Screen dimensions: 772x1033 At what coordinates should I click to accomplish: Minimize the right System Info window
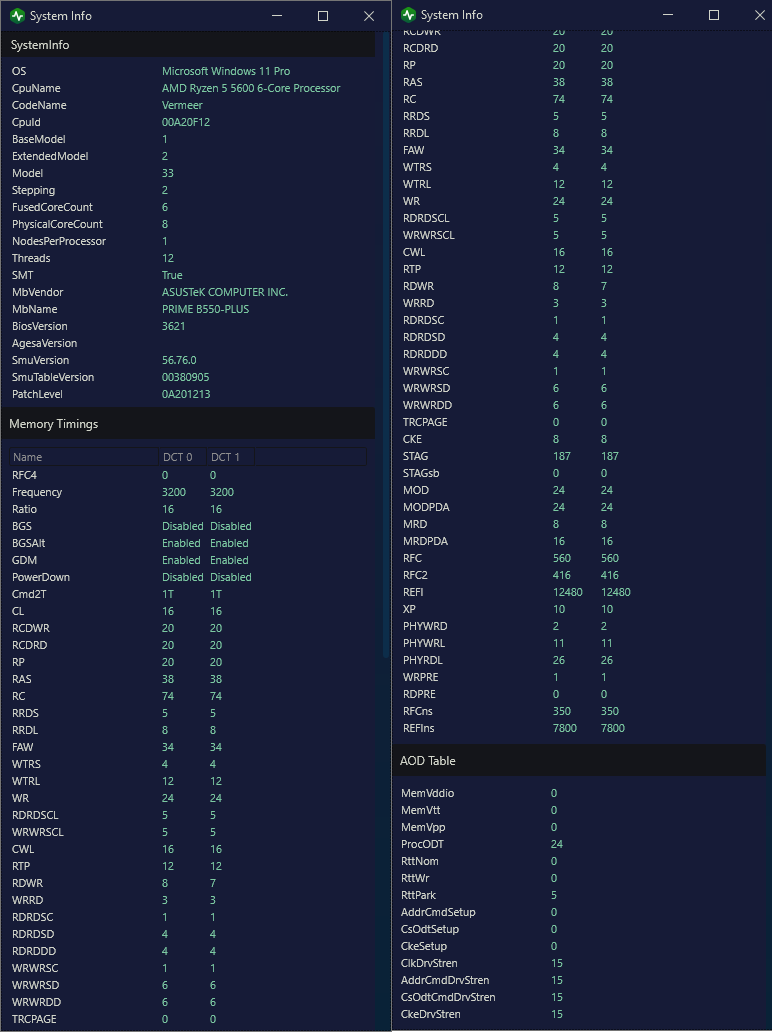click(668, 15)
